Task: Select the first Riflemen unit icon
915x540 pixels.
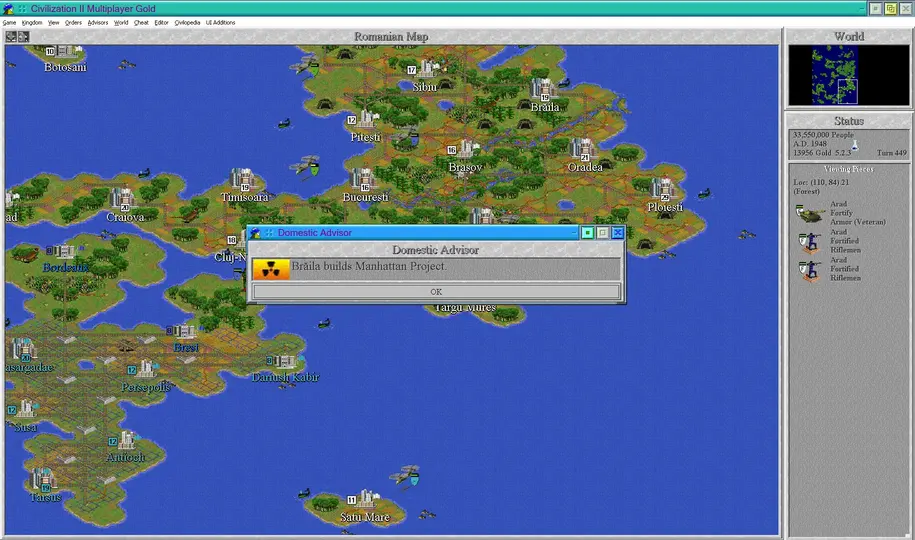Action: tap(808, 241)
